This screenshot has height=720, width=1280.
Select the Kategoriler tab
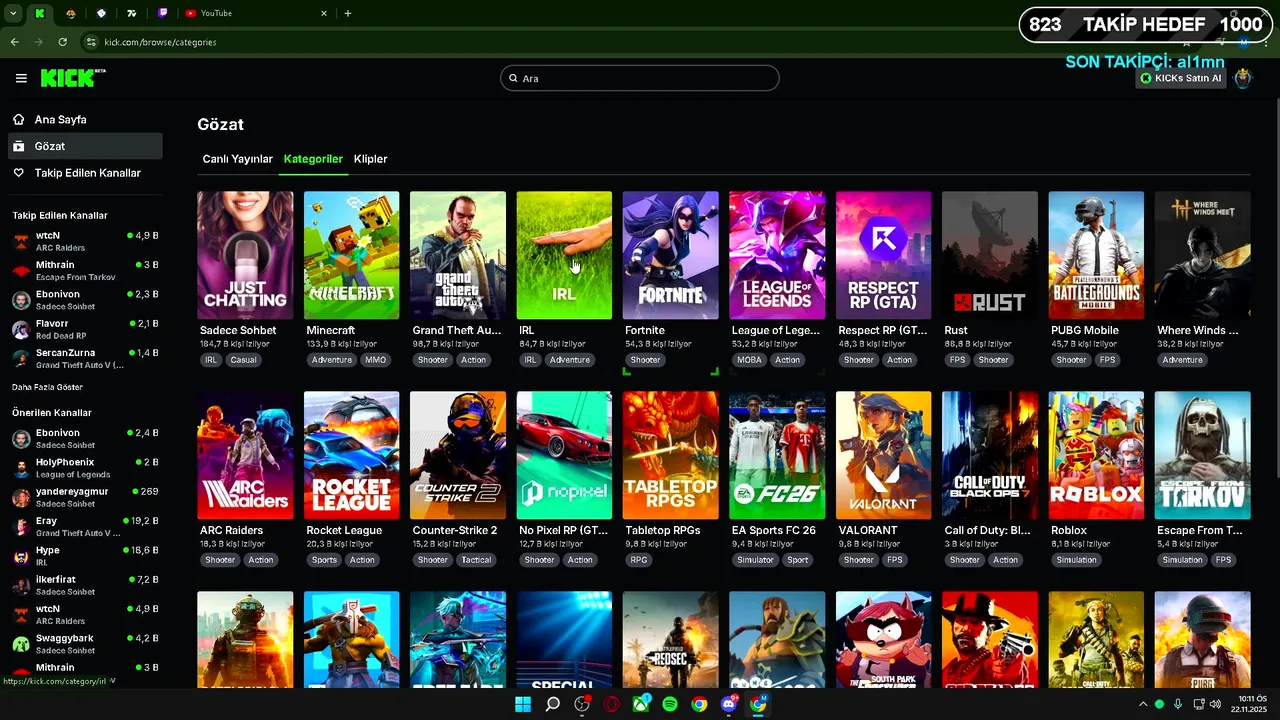(313, 159)
